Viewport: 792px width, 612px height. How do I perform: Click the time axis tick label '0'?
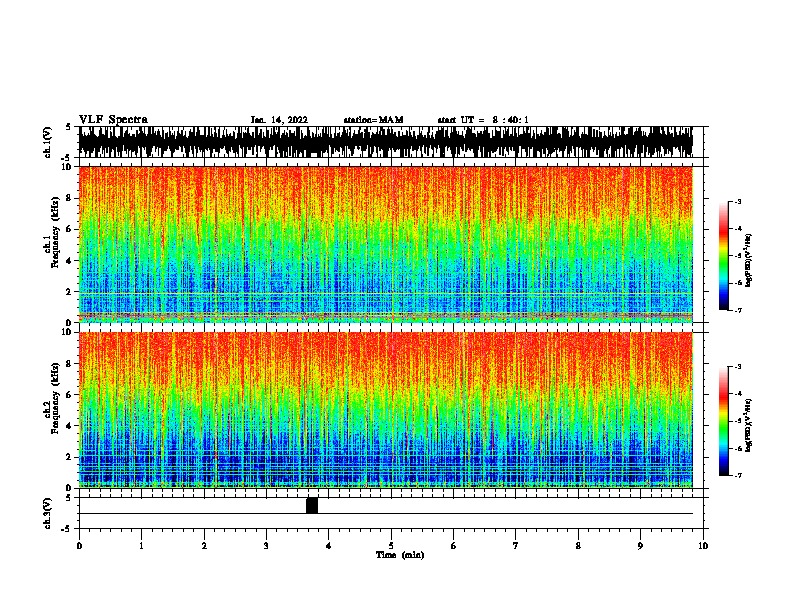click(x=79, y=546)
